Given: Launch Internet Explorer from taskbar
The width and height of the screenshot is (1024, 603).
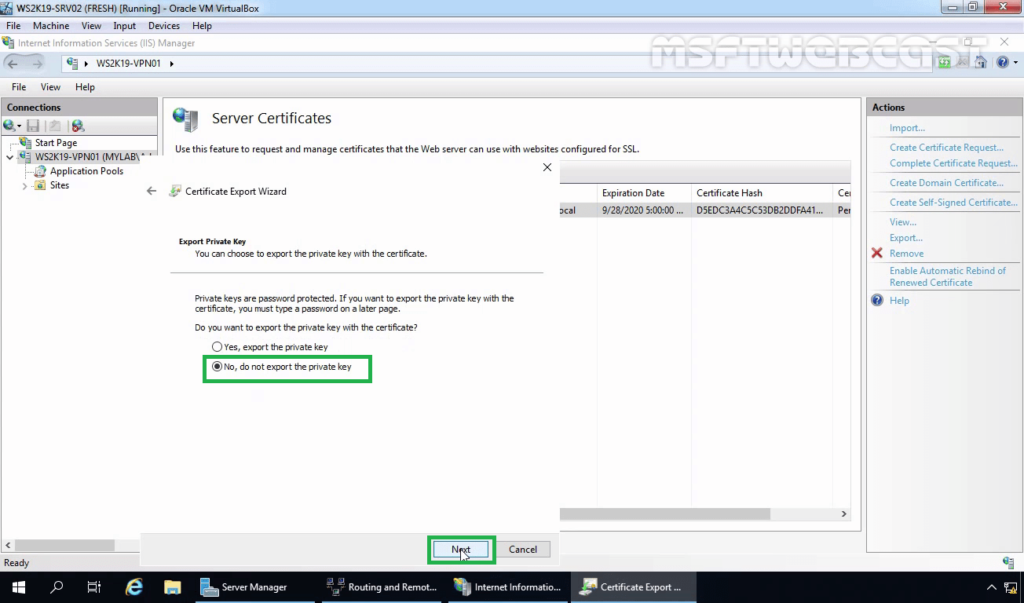Looking at the screenshot, I should tap(134, 587).
